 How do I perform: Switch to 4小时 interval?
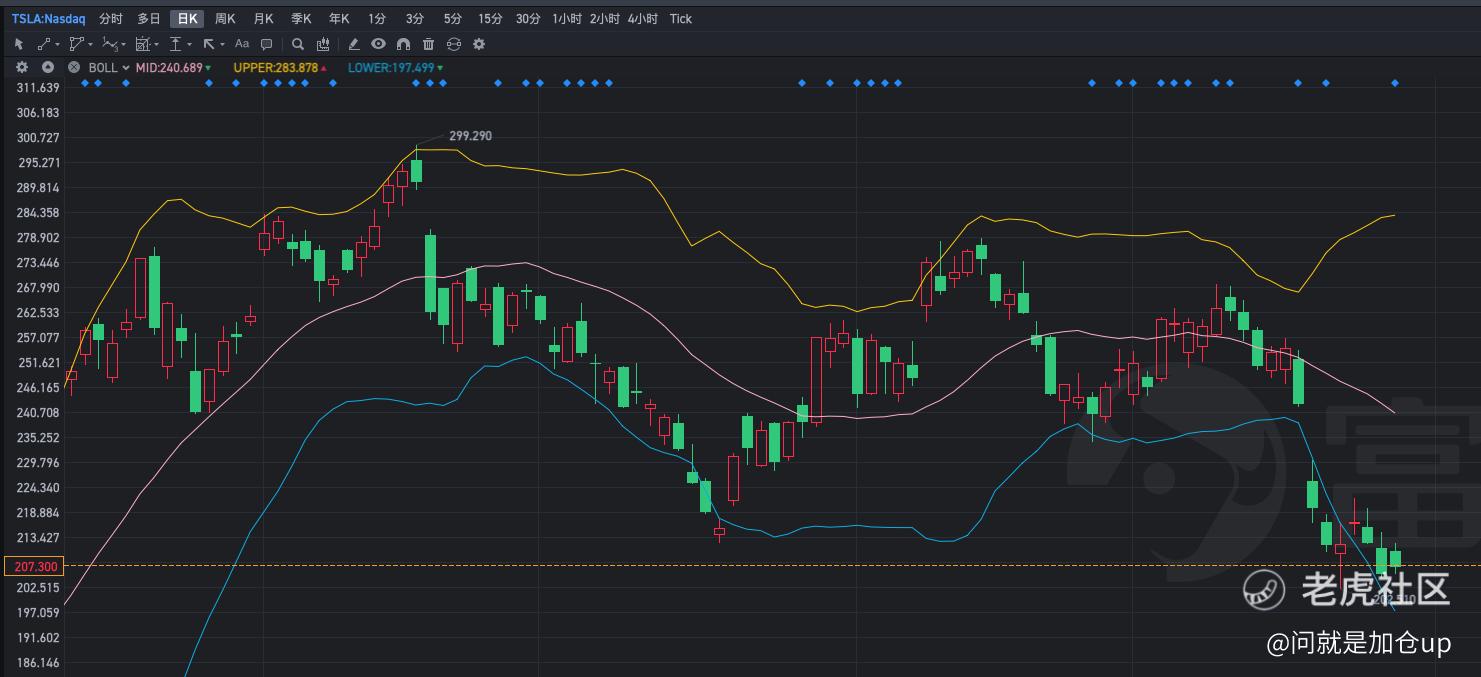coord(643,19)
